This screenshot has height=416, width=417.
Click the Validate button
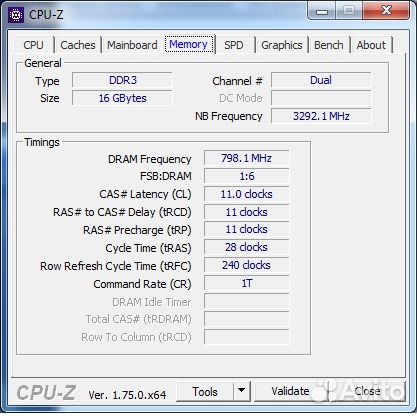pos(290,391)
